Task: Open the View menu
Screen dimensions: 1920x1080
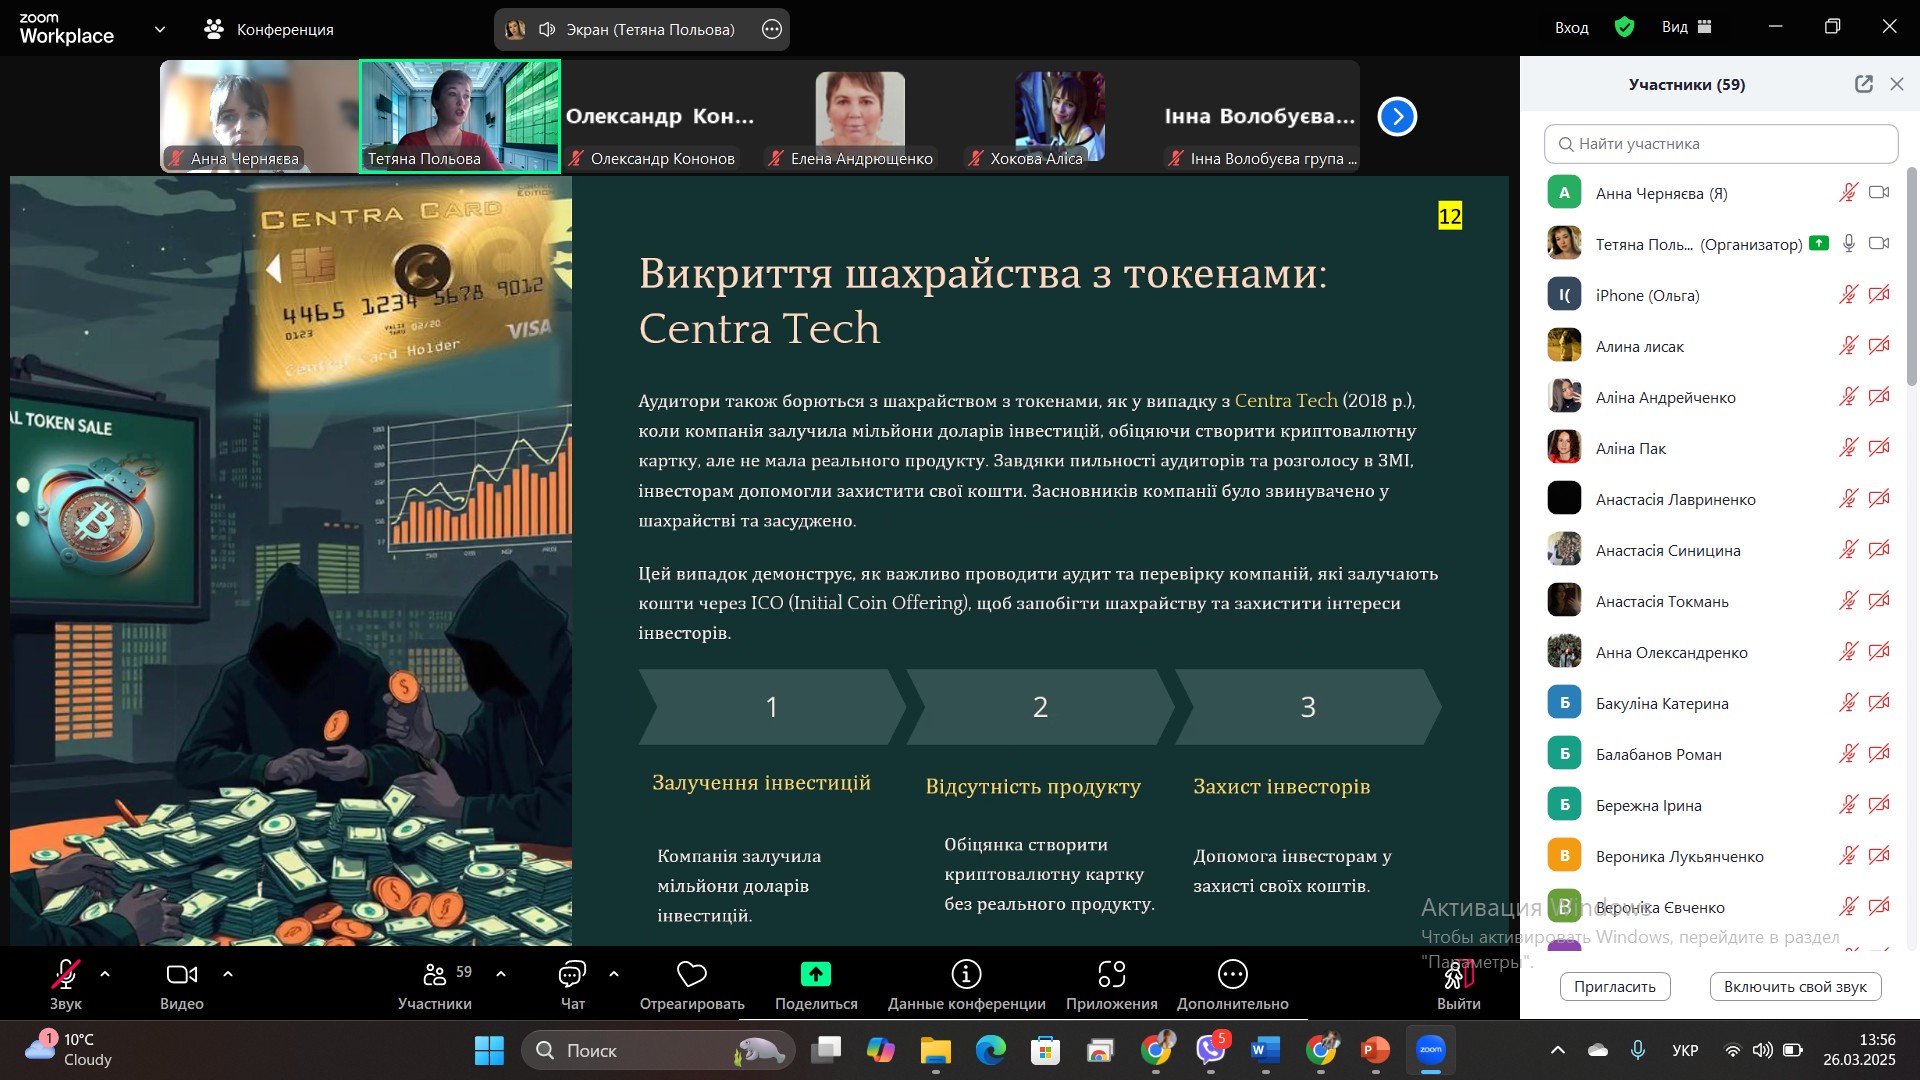Action: [x=1686, y=27]
